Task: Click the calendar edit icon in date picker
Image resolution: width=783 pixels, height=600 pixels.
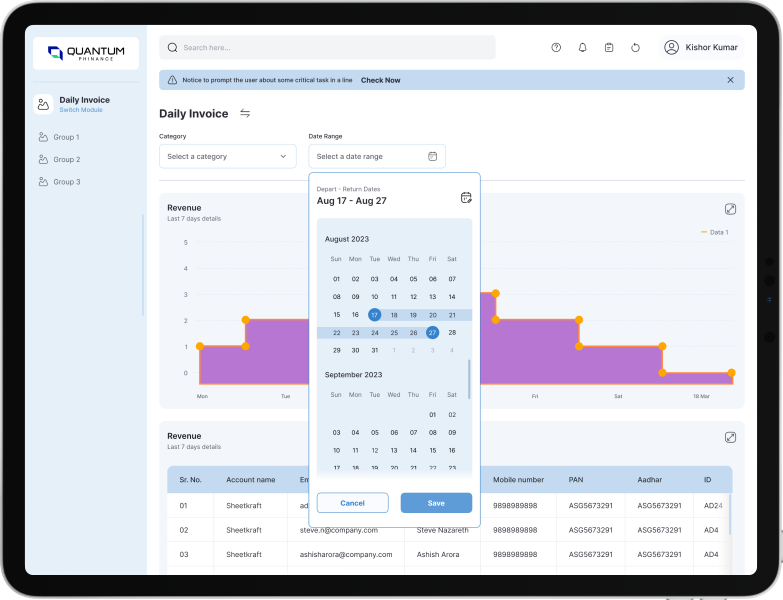Action: tap(465, 197)
